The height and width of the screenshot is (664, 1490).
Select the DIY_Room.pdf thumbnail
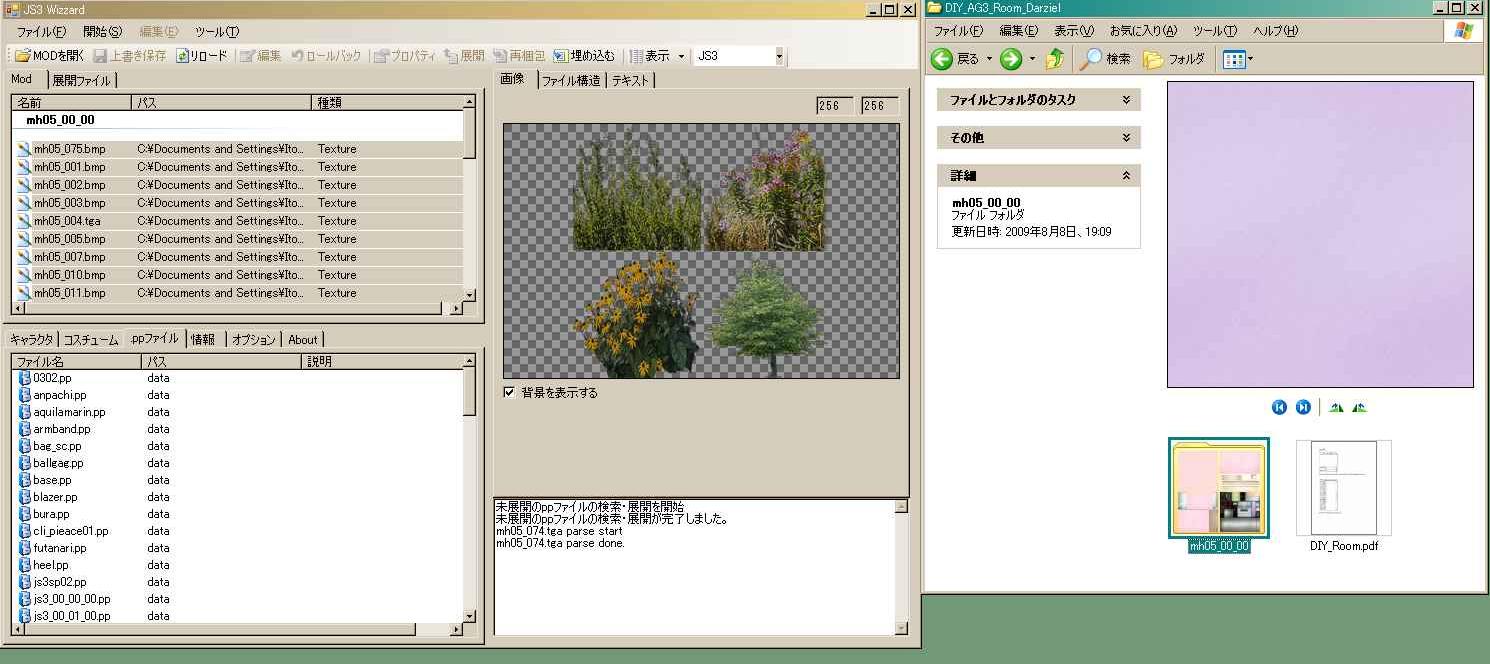(1343, 490)
